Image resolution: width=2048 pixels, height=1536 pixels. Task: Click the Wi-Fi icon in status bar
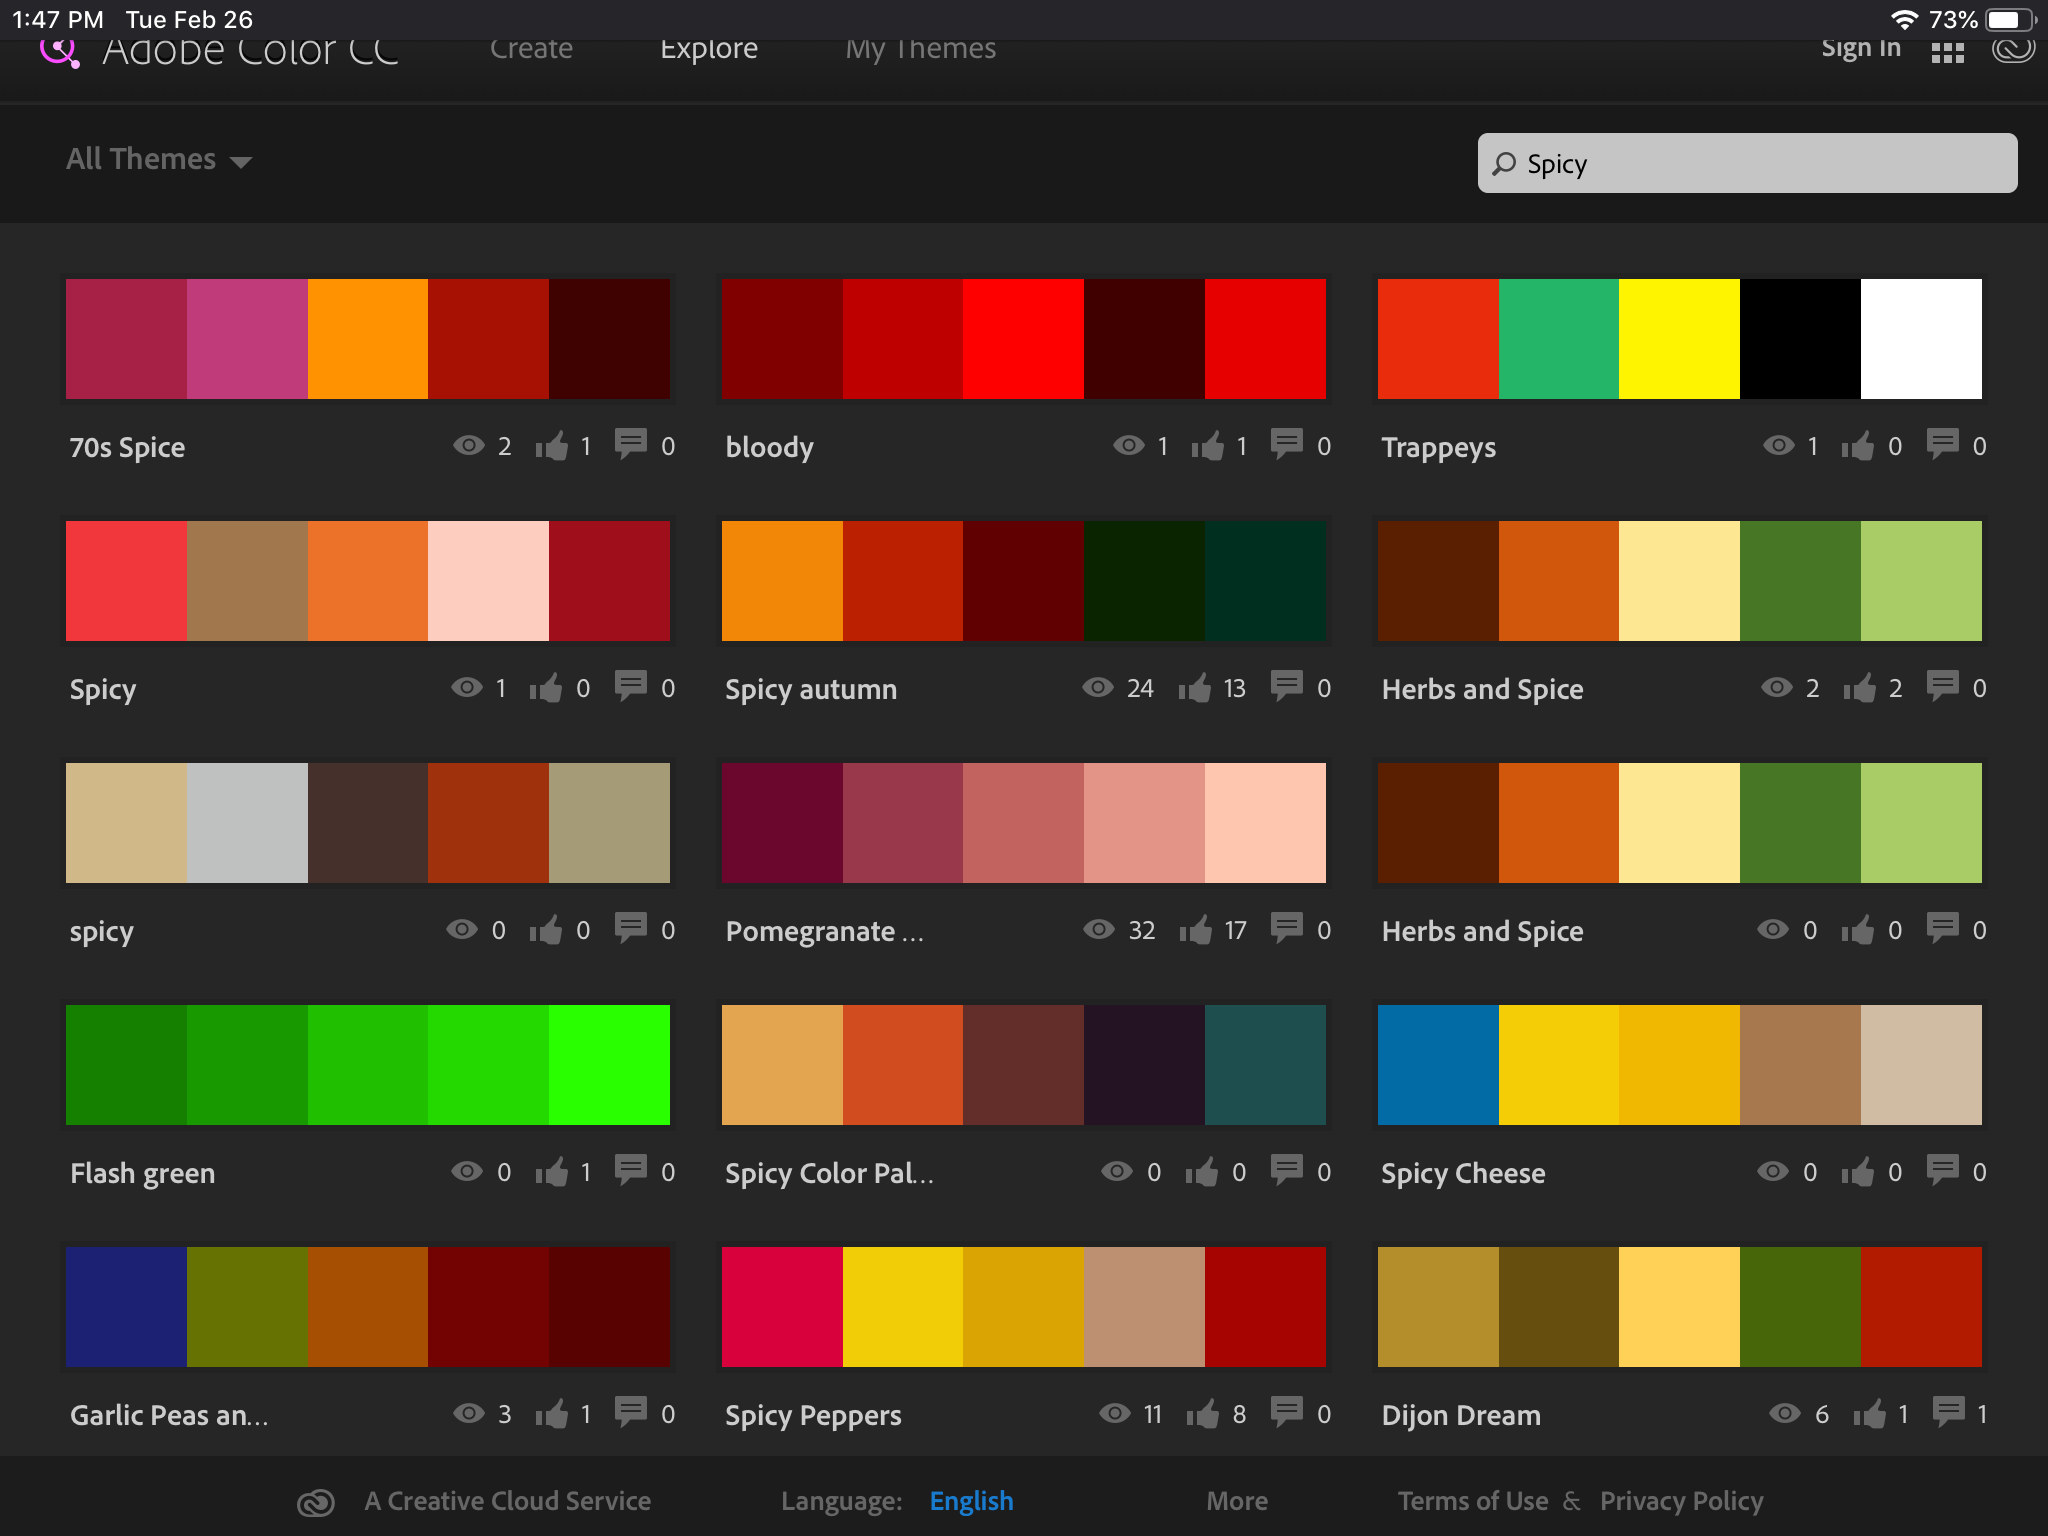pyautogui.click(x=1905, y=19)
